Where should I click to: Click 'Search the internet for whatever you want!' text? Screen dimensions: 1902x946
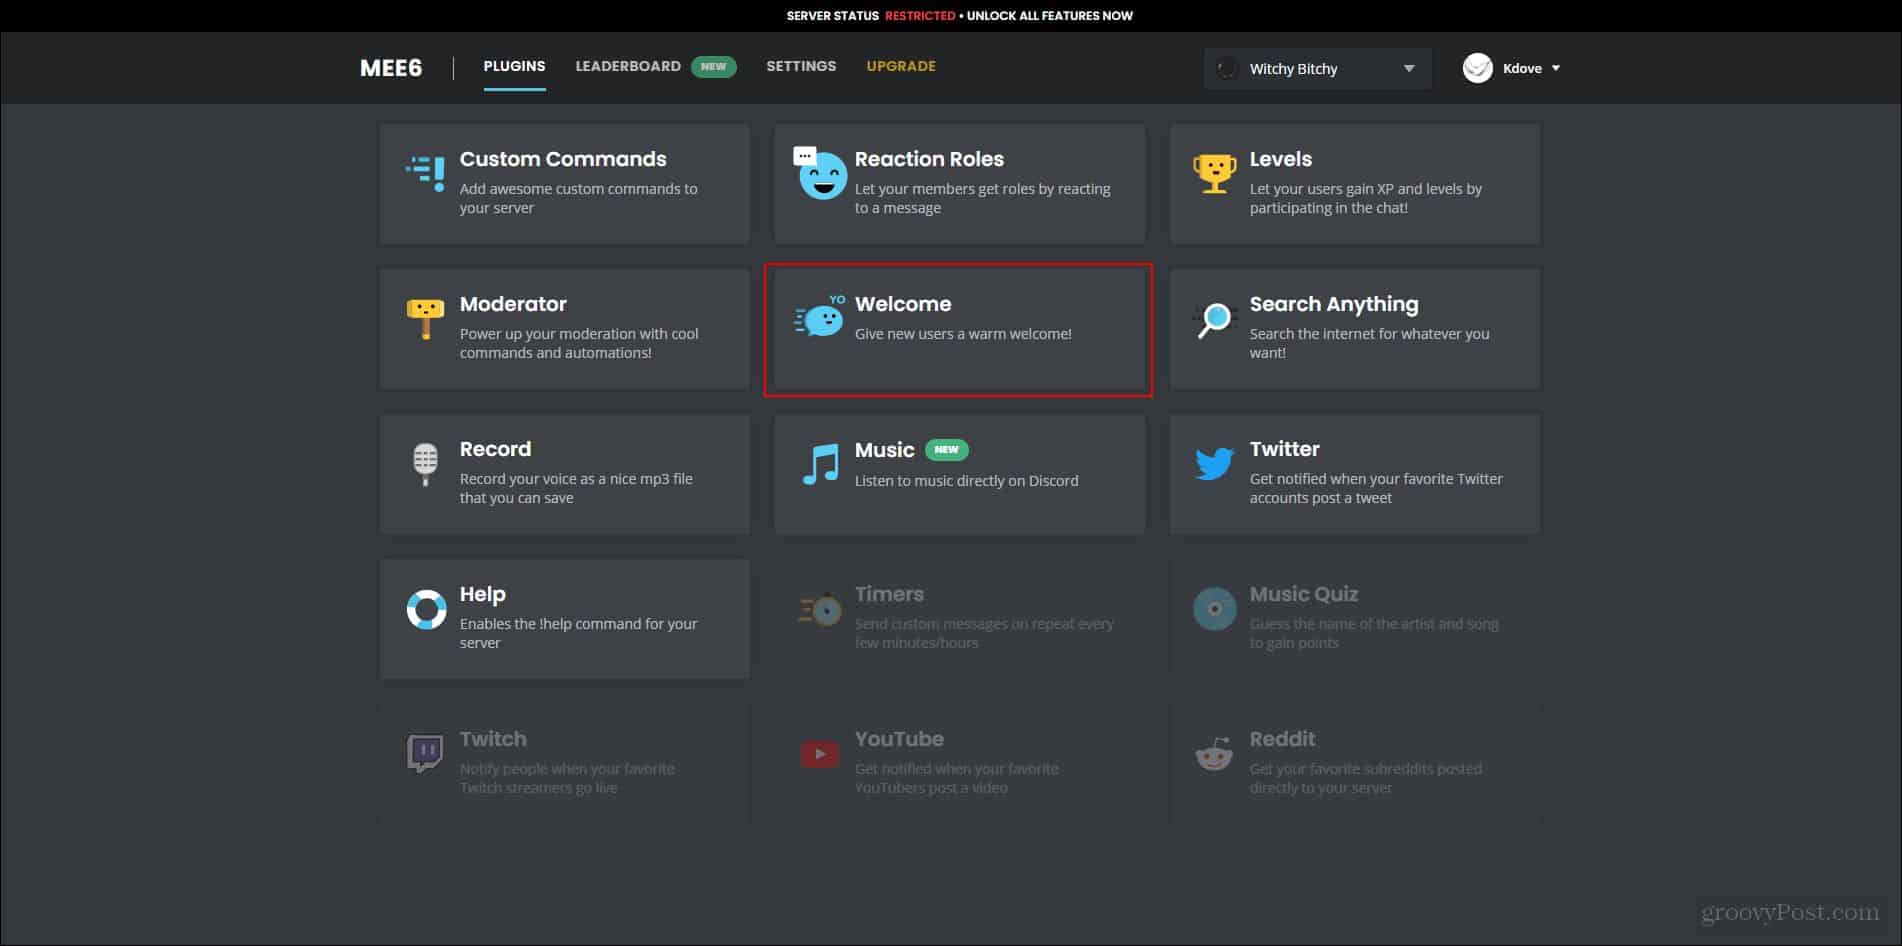click(1370, 343)
